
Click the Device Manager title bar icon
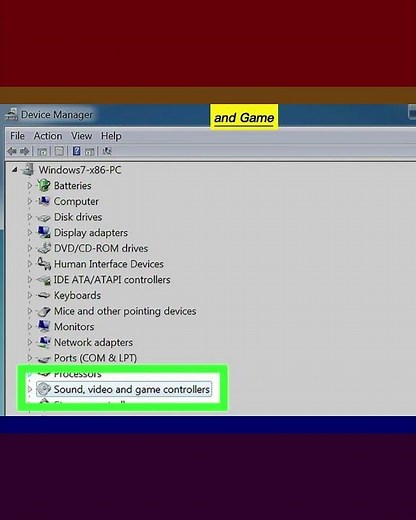[x=12, y=114]
